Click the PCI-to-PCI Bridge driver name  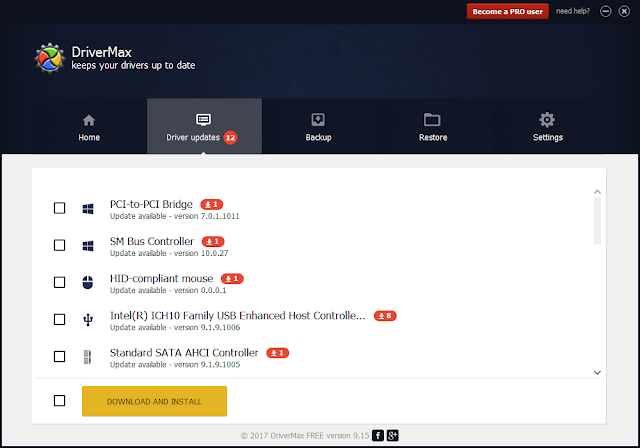[x=151, y=204]
